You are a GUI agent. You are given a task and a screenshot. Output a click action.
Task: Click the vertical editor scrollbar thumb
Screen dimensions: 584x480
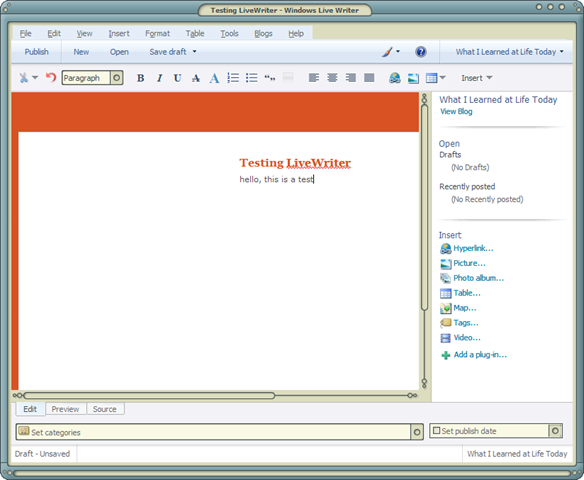tap(424, 207)
